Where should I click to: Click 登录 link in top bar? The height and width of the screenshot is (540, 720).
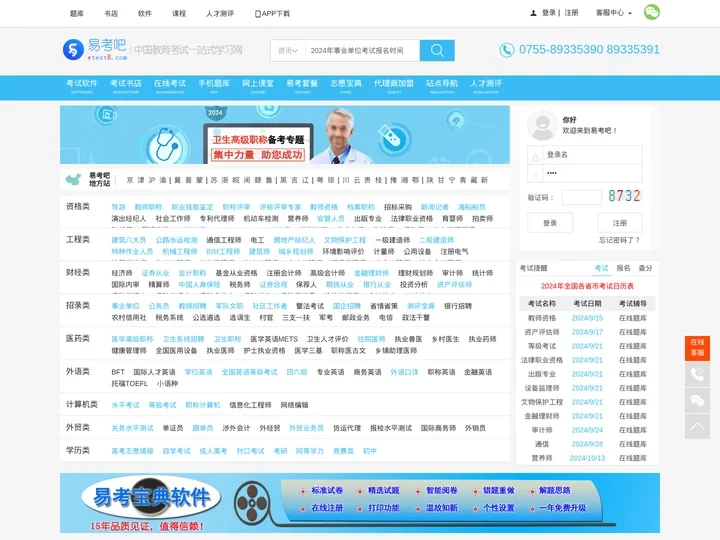tap(549, 13)
